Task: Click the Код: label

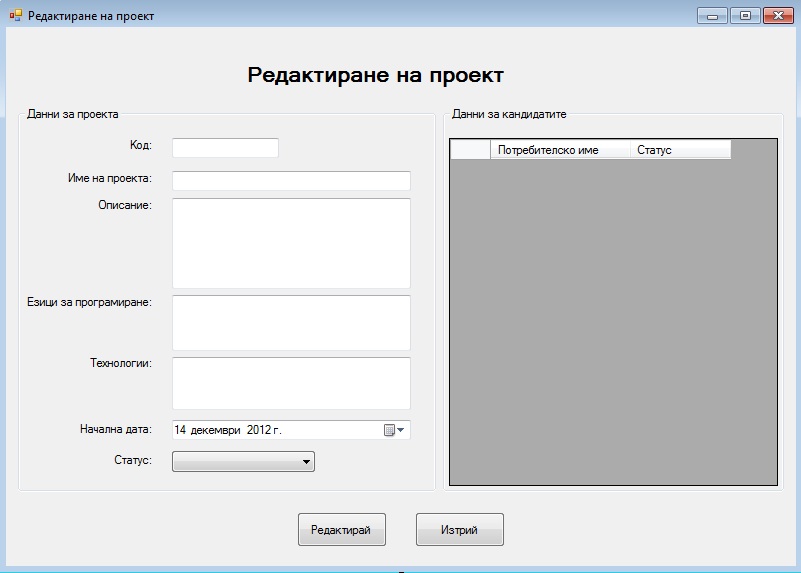Action: click(x=140, y=145)
